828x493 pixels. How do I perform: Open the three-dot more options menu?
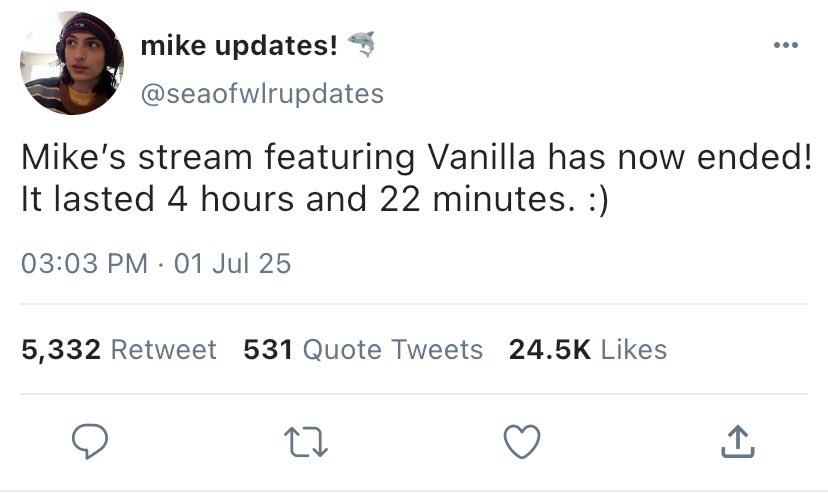click(x=786, y=45)
